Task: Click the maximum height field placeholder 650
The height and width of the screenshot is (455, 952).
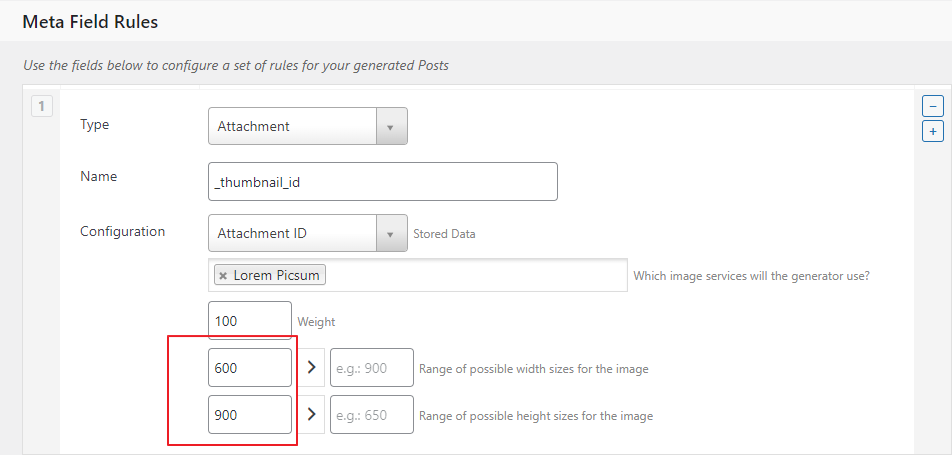Action: [x=372, y=414]
